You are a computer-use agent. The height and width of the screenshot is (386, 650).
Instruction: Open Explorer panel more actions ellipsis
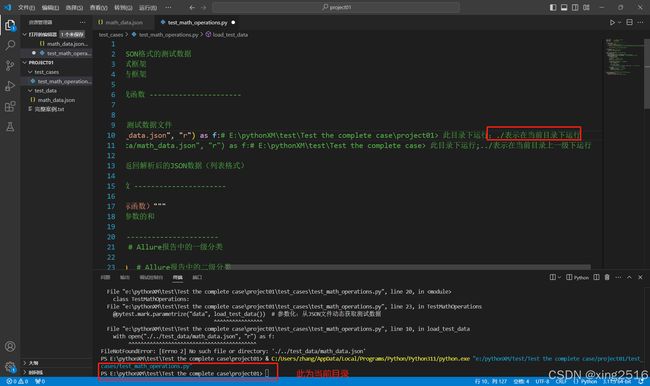[x=82, y=22]
